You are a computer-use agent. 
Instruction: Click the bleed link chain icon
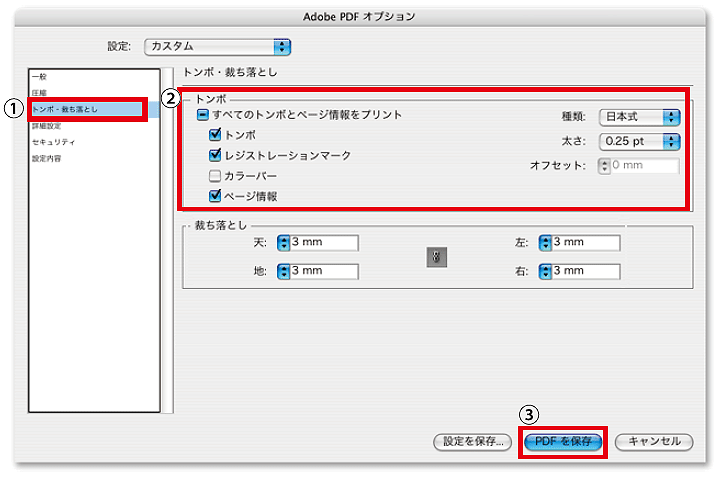click(436, 257)
